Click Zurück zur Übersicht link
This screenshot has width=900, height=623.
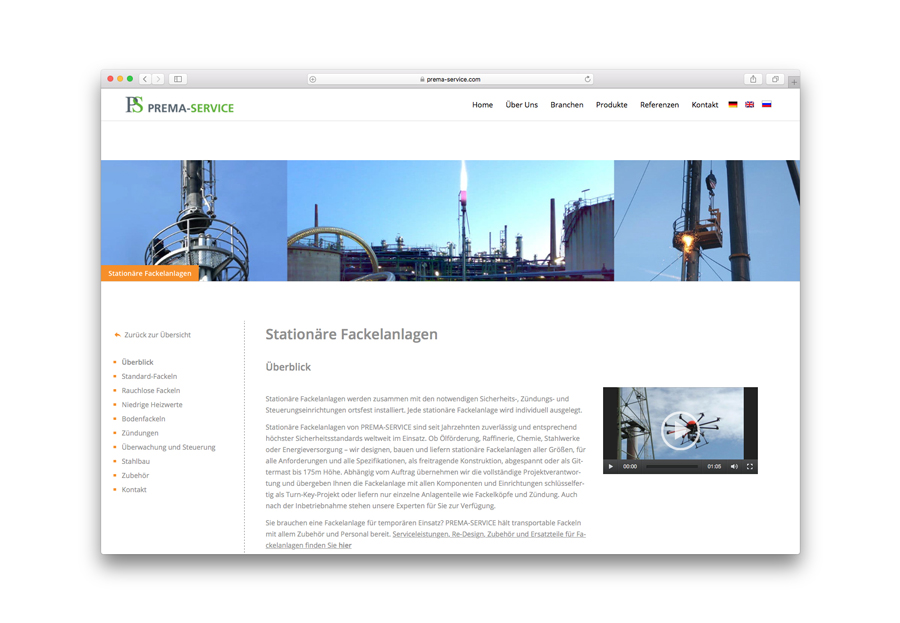(x=157, y=335)
